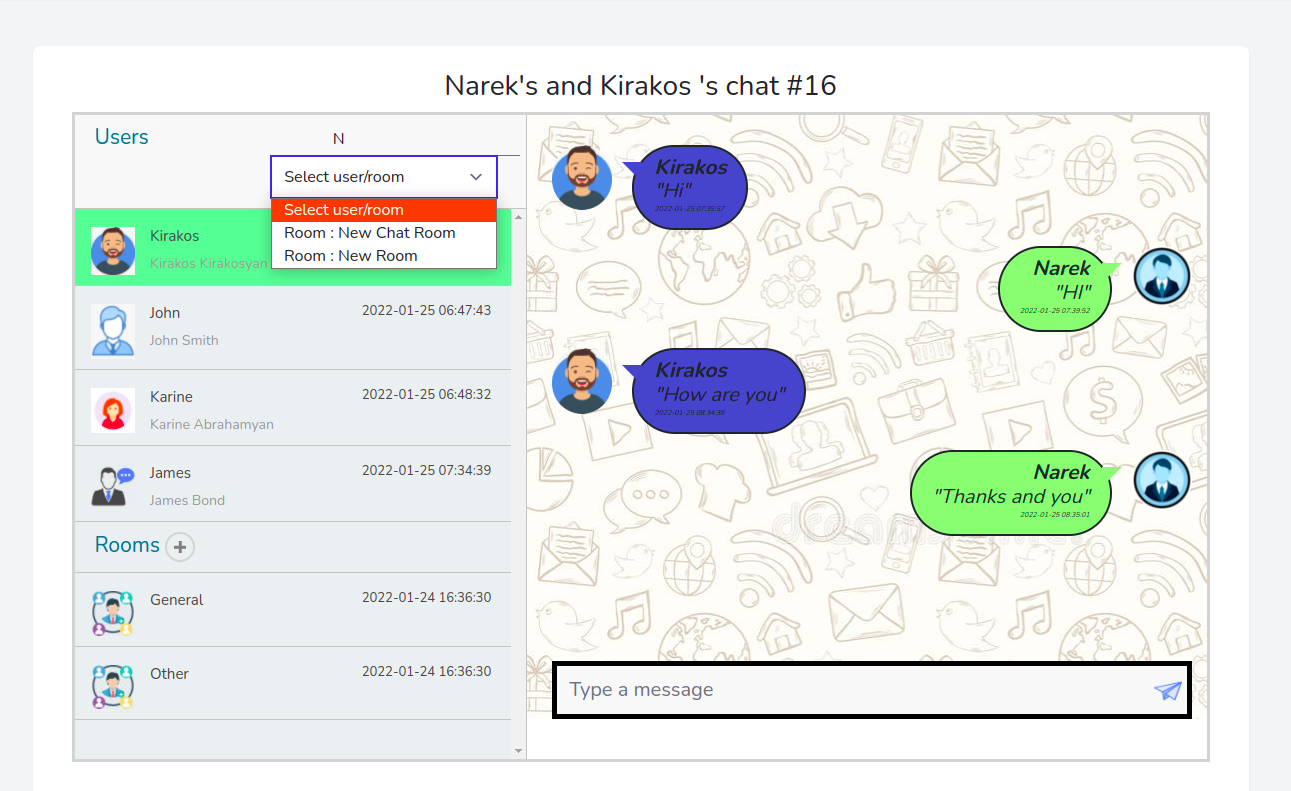Click "Thanks and you" message bubble

coord(1013,493)
